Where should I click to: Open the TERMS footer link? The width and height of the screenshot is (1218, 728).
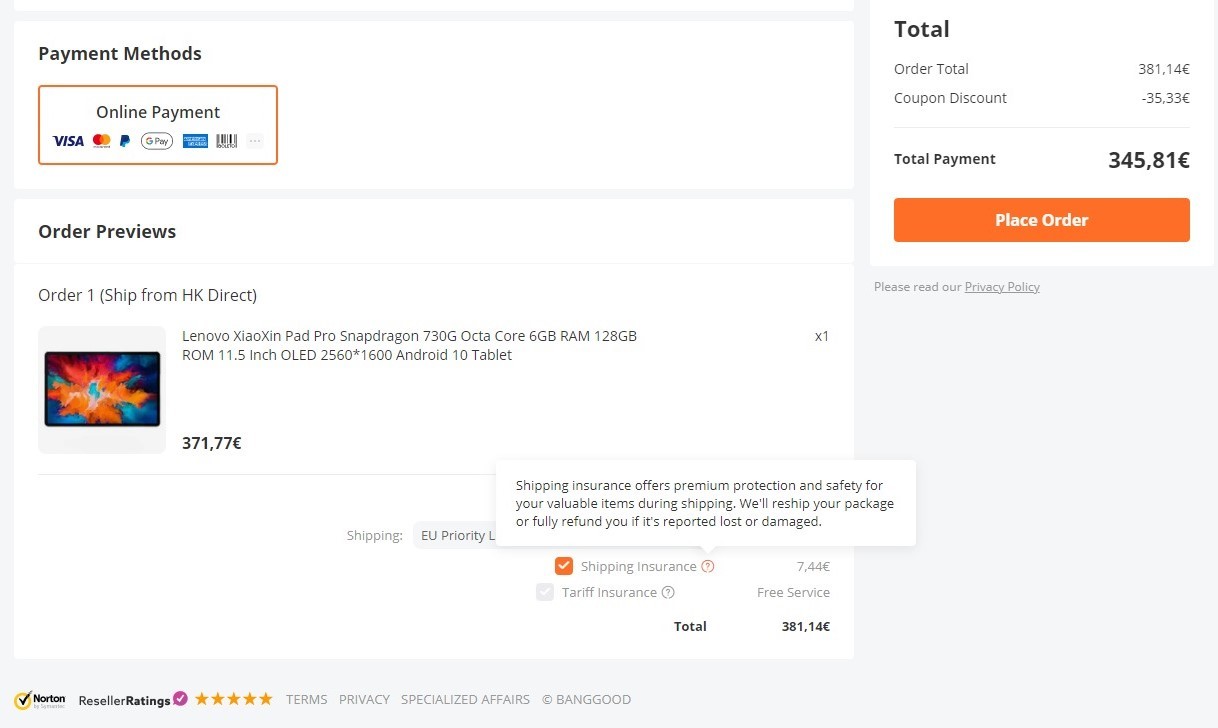(x=306, y=700)
